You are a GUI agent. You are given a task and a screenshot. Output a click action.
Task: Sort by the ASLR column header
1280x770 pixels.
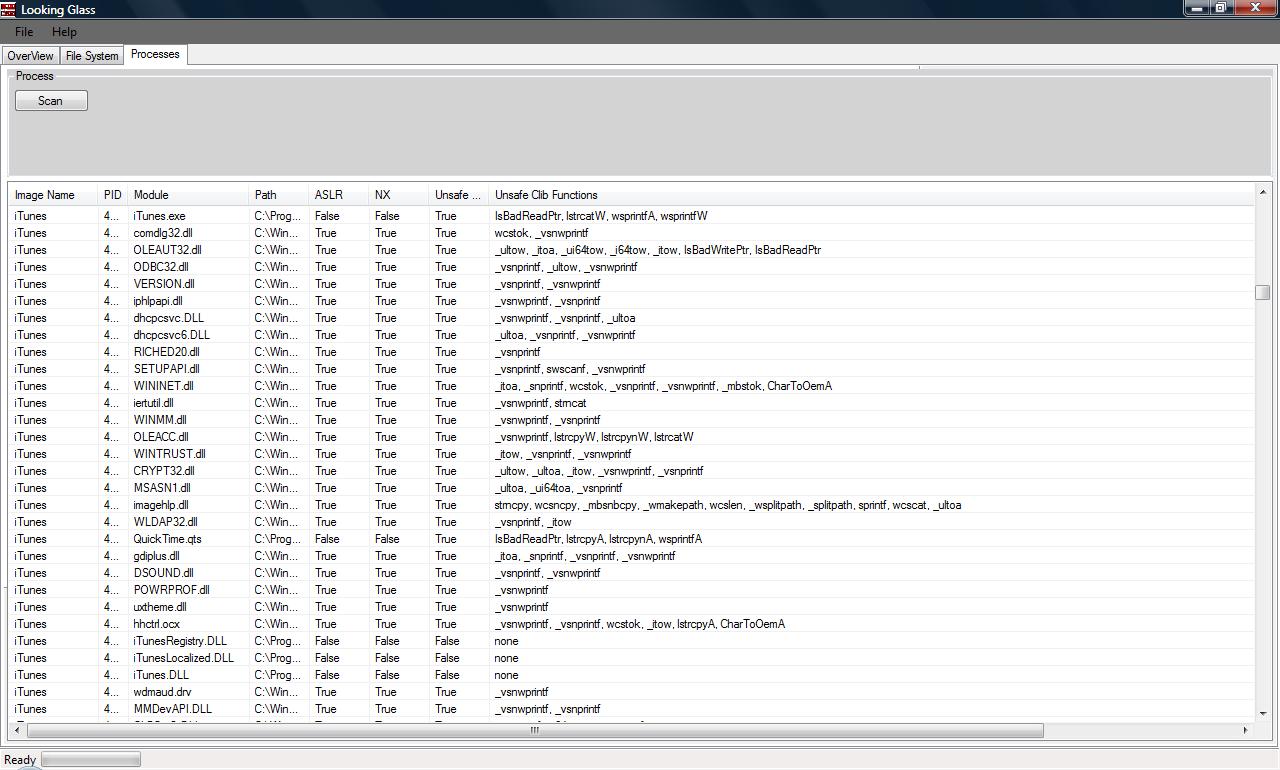(338, 195)
